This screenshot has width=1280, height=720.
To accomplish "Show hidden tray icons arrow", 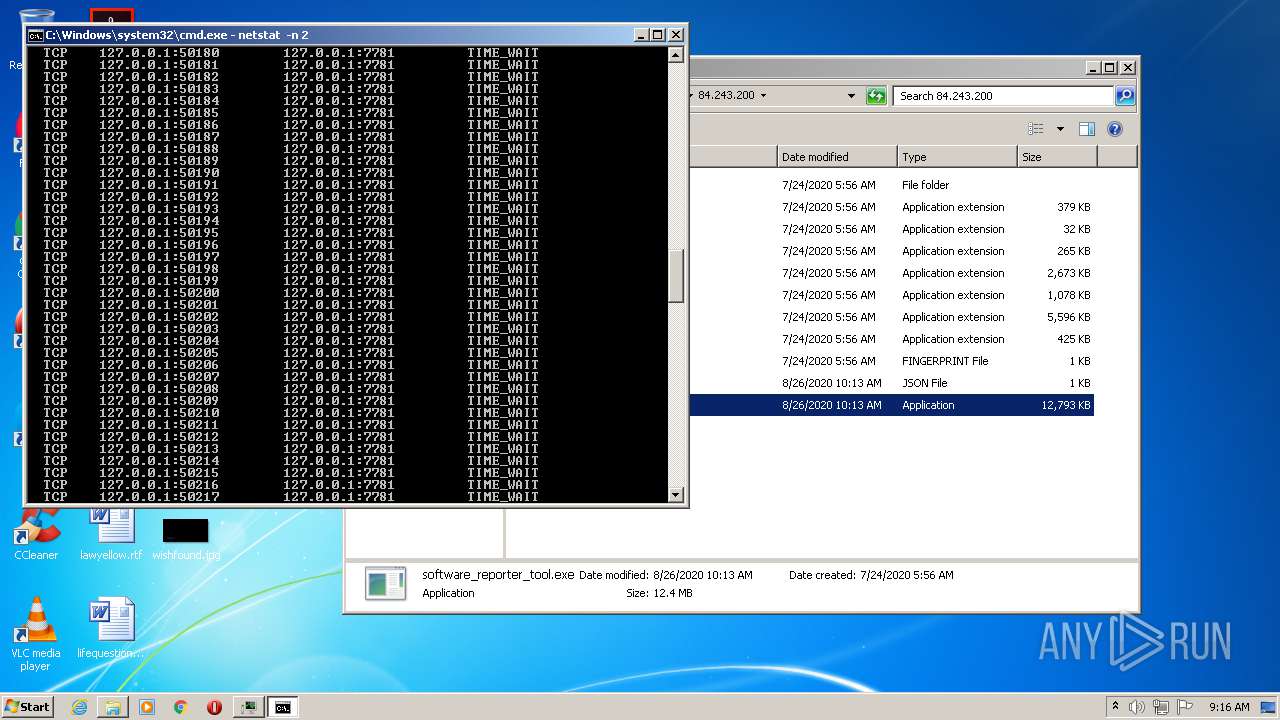I will 1115,706.
